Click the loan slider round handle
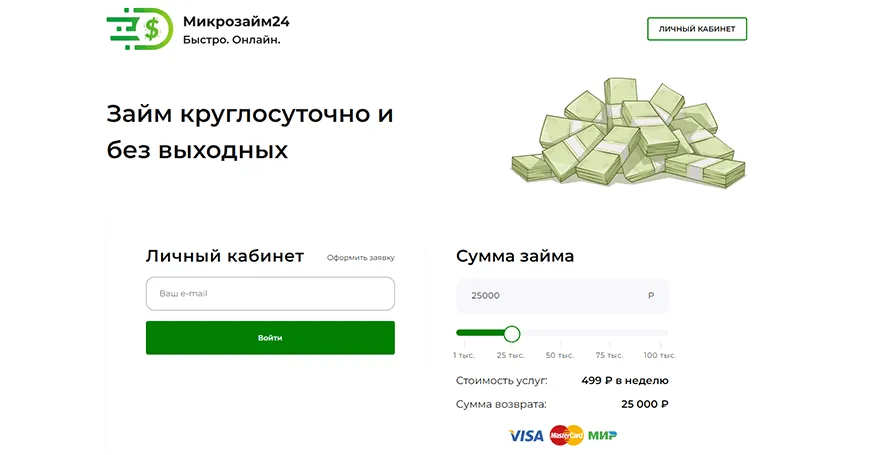Image resolution: width=870 pixels, height=455 pixels. (512, 333)
